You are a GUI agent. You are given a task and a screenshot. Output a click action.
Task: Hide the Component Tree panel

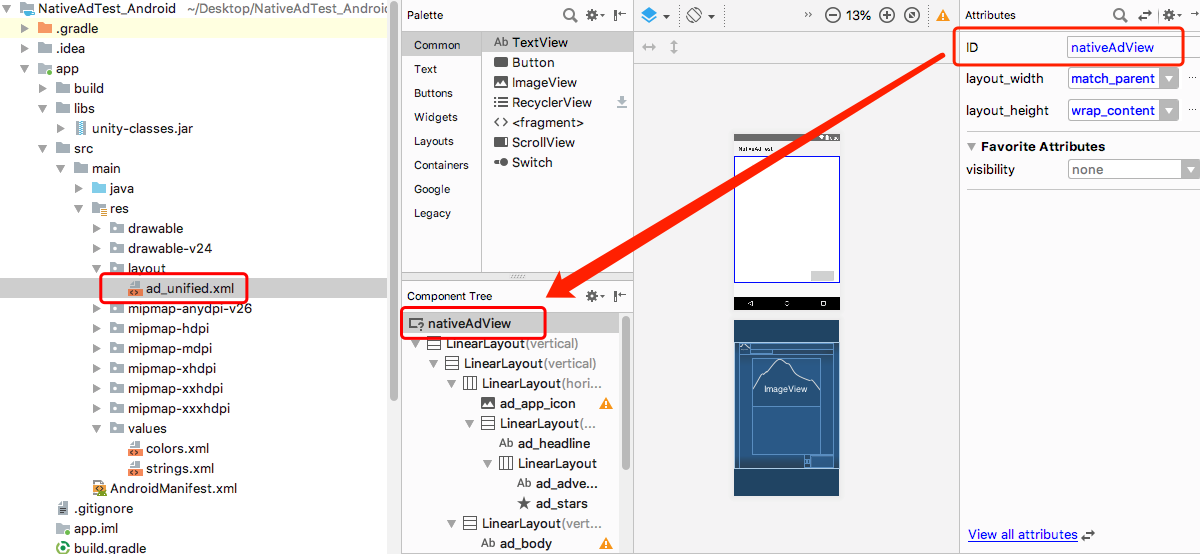[620, 296]
